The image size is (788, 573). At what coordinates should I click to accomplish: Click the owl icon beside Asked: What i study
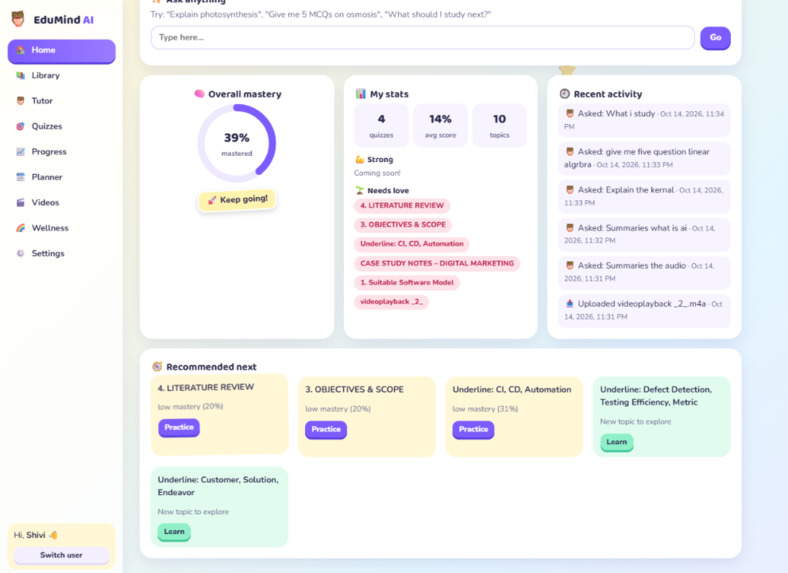click(x=570, y=114)
